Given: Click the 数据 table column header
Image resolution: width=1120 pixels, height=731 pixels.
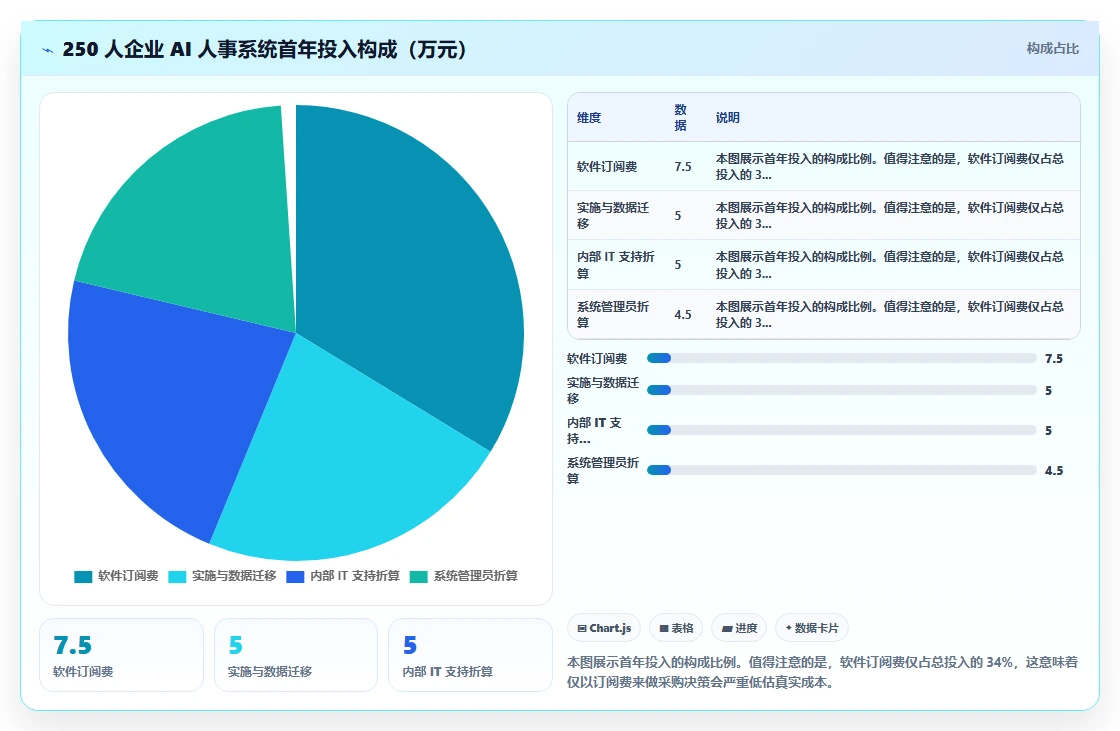Looking at the screenshot, I should pyautogui.click(x=681, y=118).
